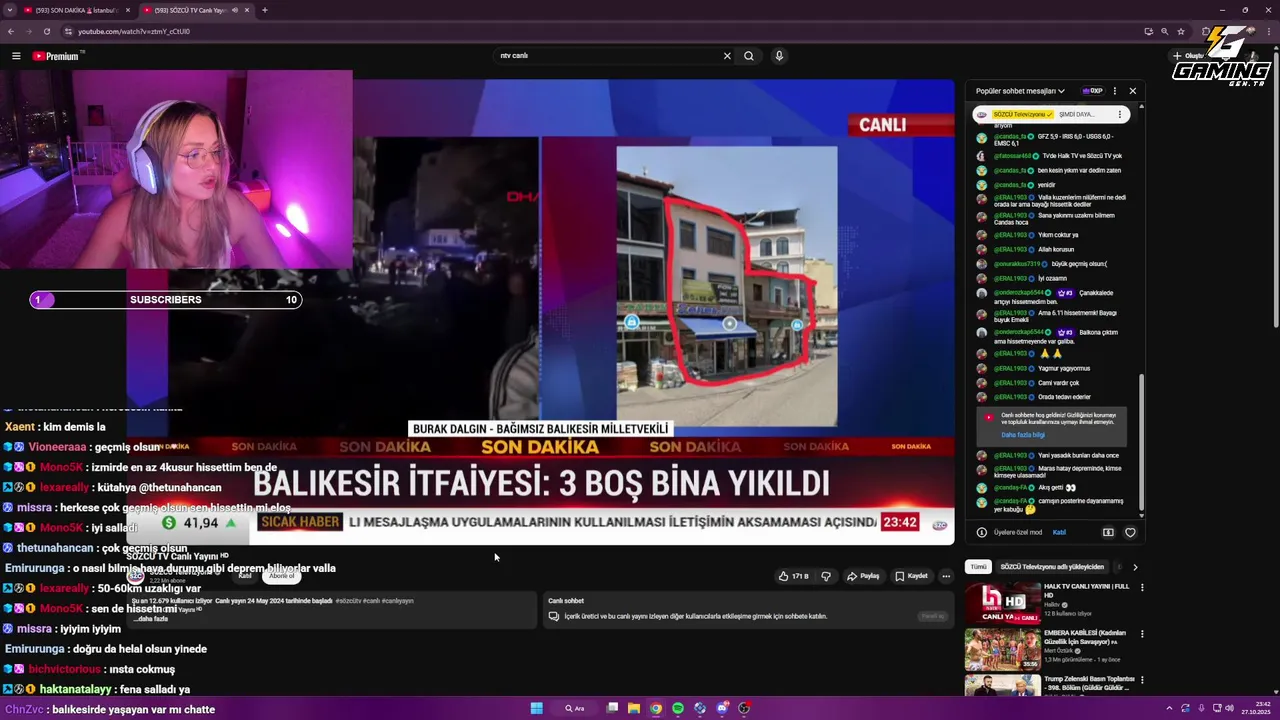
Task: Open the #sözcütv hashtag link
Action: pyautogui.click(x=347, y=601)
